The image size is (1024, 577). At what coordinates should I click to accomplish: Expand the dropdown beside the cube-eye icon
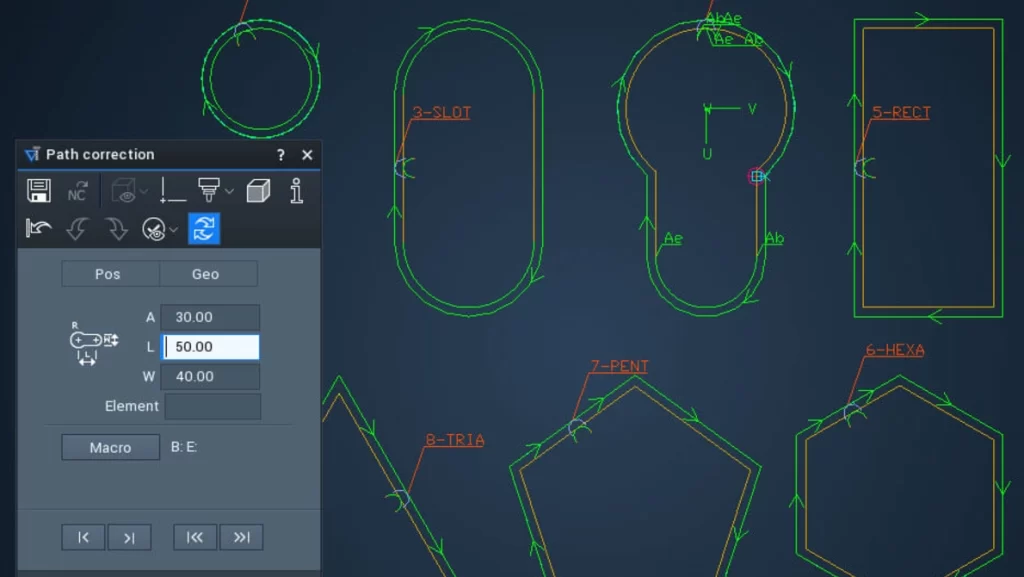(144, 191)
